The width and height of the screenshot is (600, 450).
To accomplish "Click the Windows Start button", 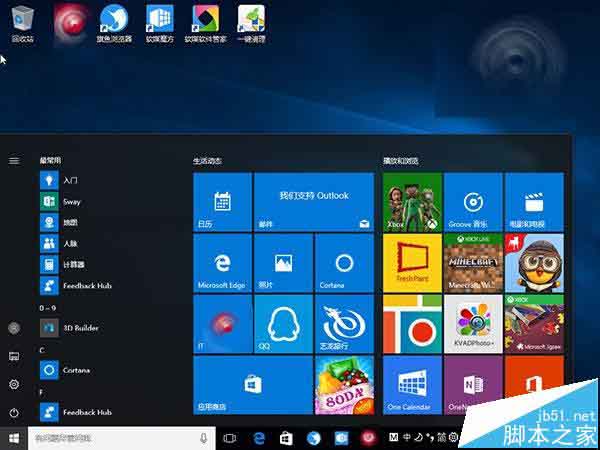I will pyautogui.click(x=14, y=438).
